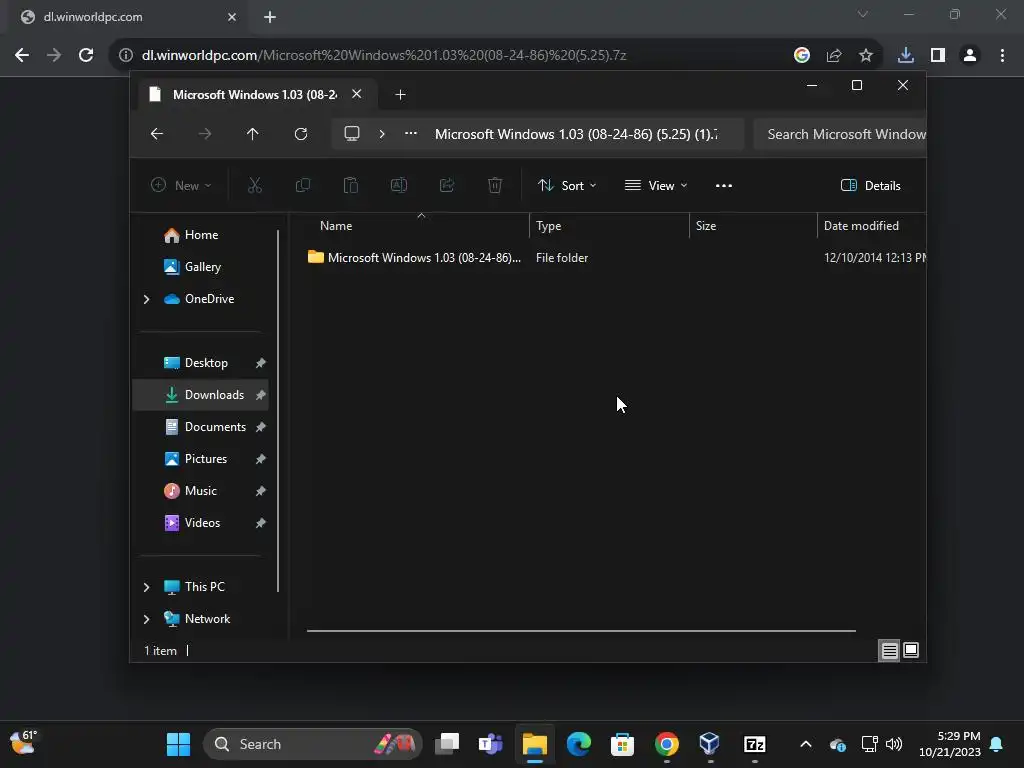Image resolution: width=1024 pixels, height=768 pixels.
Task: Expand the This PC tree node
Action: pyautogui.click(x=146, y=587)
